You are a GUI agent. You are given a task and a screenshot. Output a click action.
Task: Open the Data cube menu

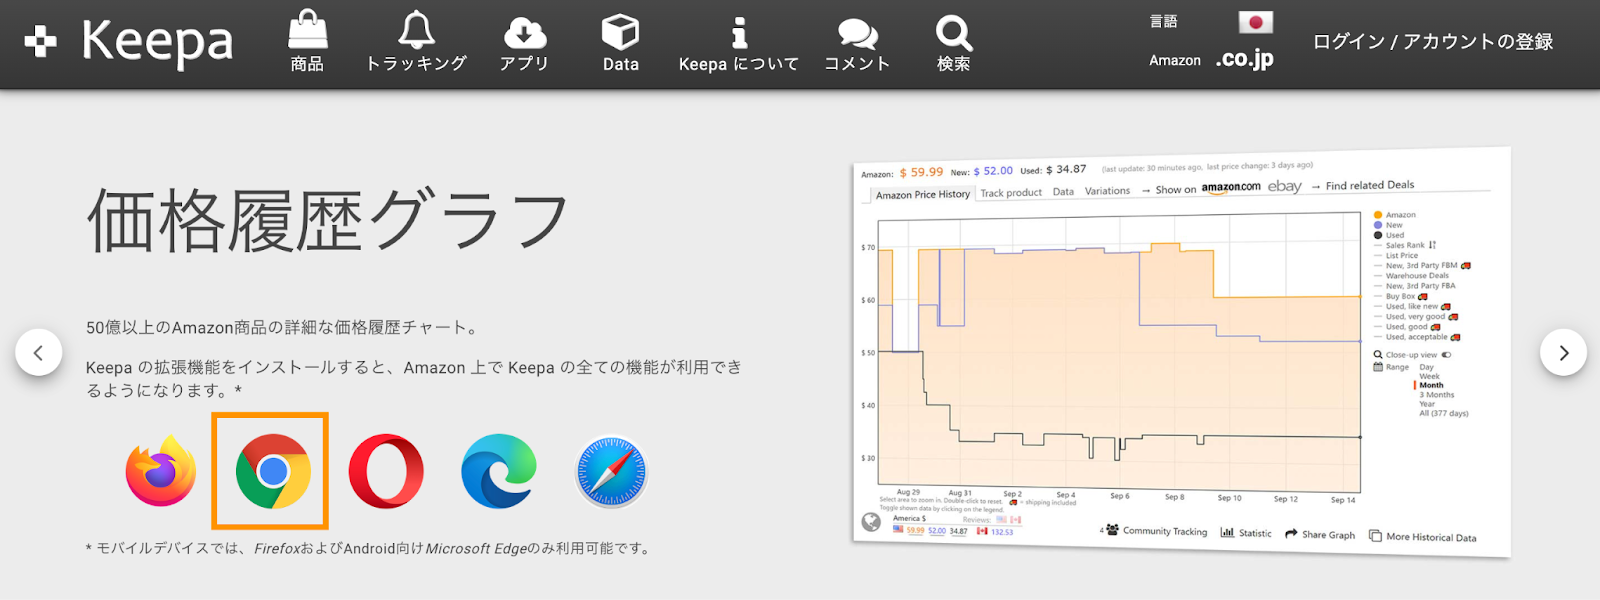tap(620, 42)
